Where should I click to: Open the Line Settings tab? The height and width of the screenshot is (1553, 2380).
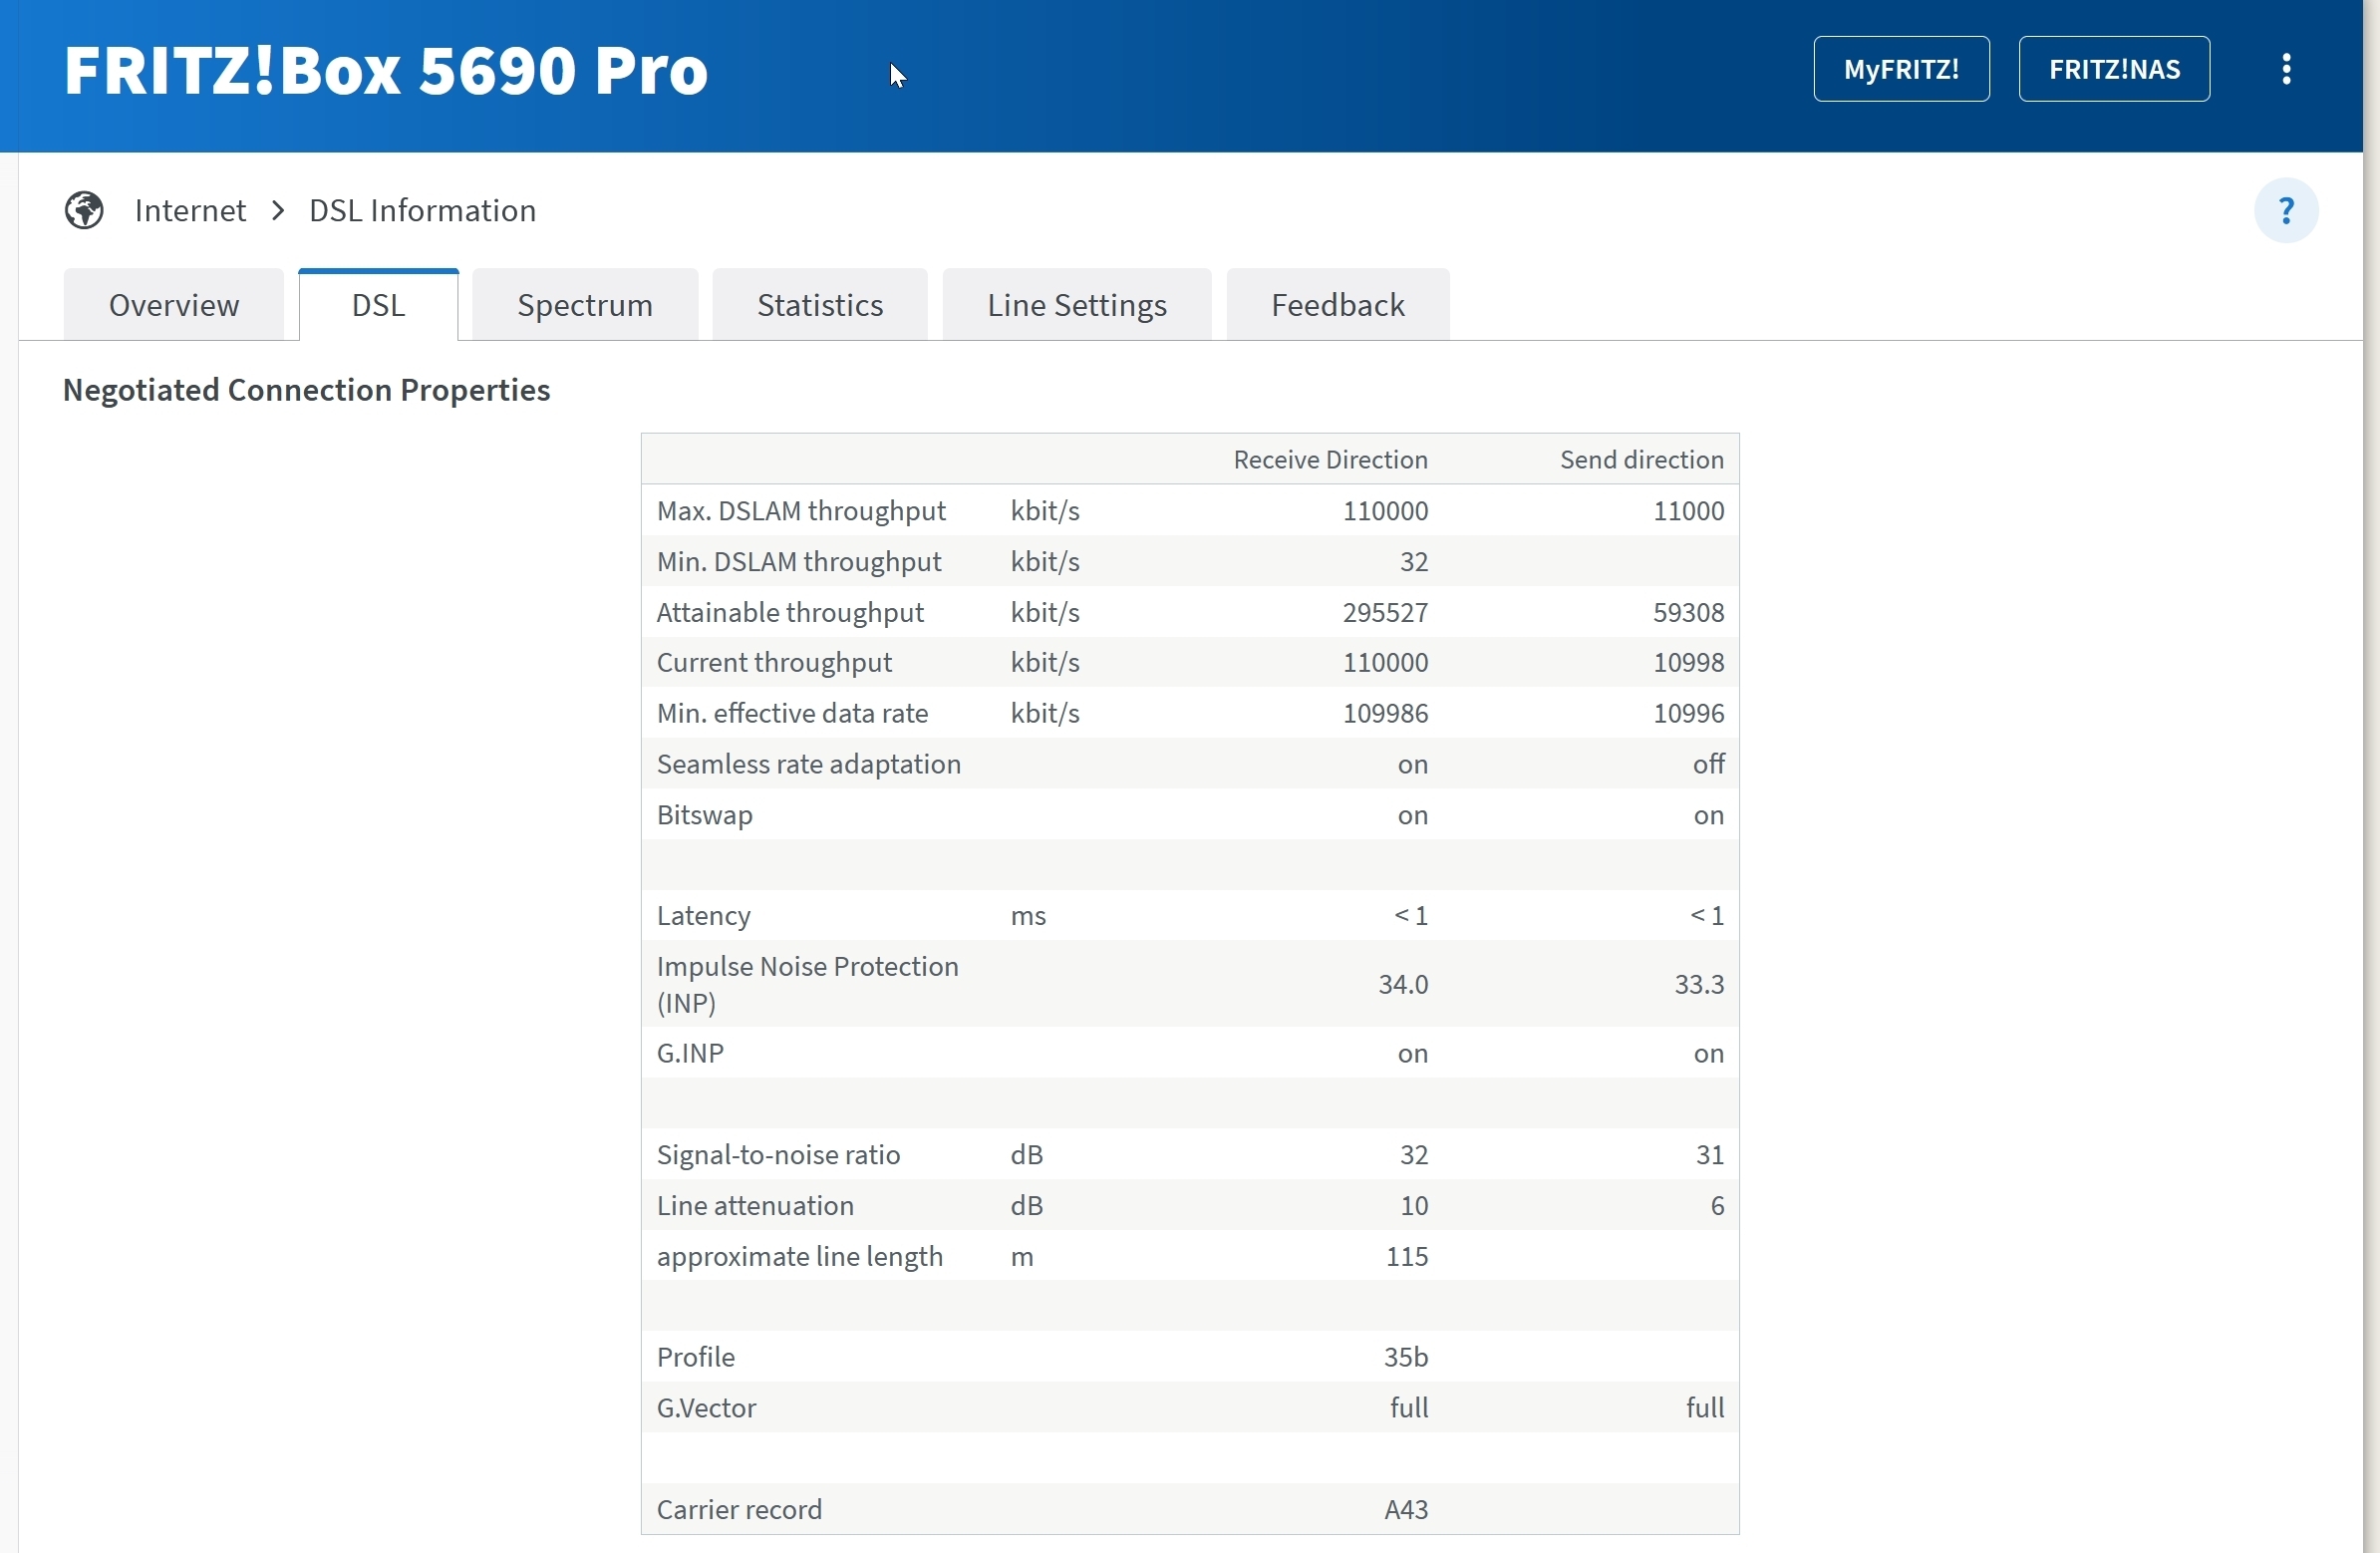tap(1077, 305)
